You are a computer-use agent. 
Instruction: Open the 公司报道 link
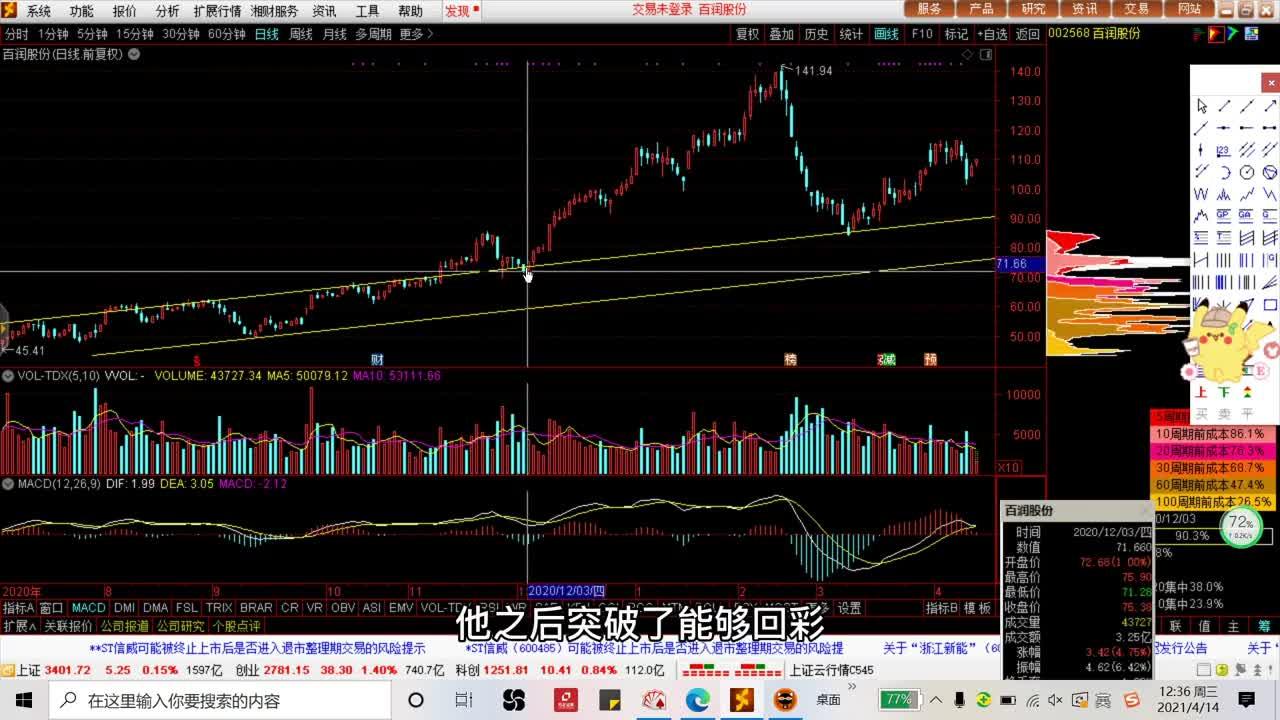(125, 626)
